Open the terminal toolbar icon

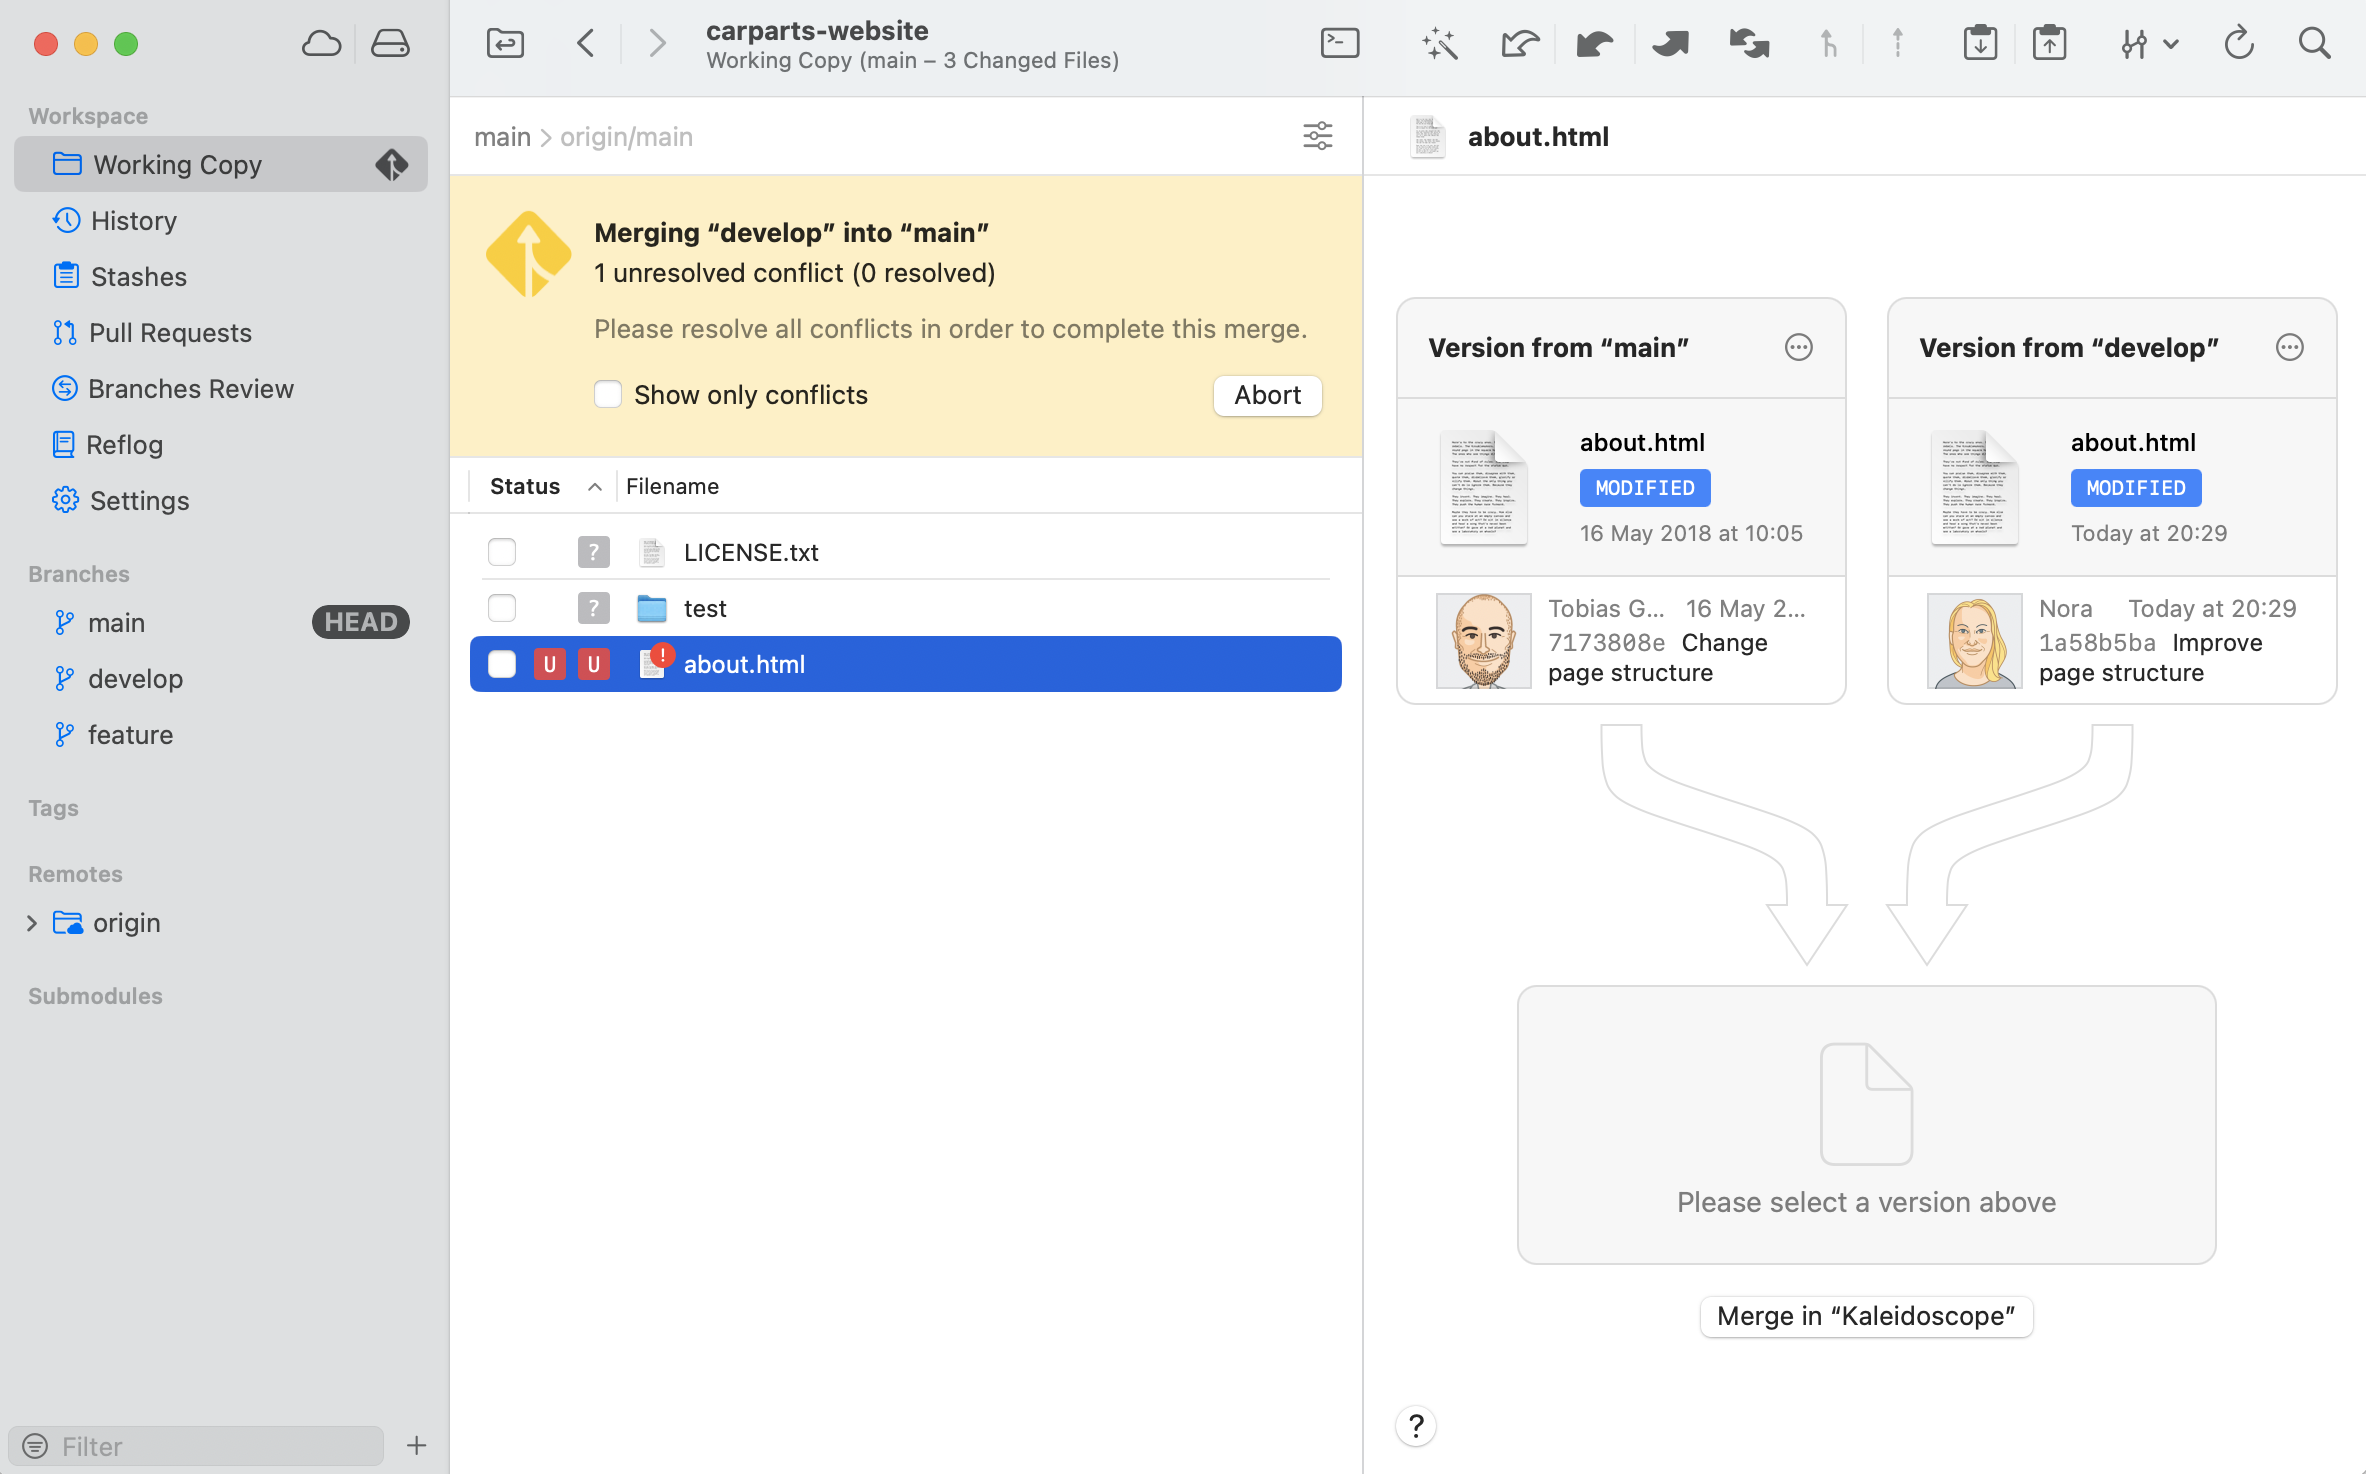[1339, 44]
